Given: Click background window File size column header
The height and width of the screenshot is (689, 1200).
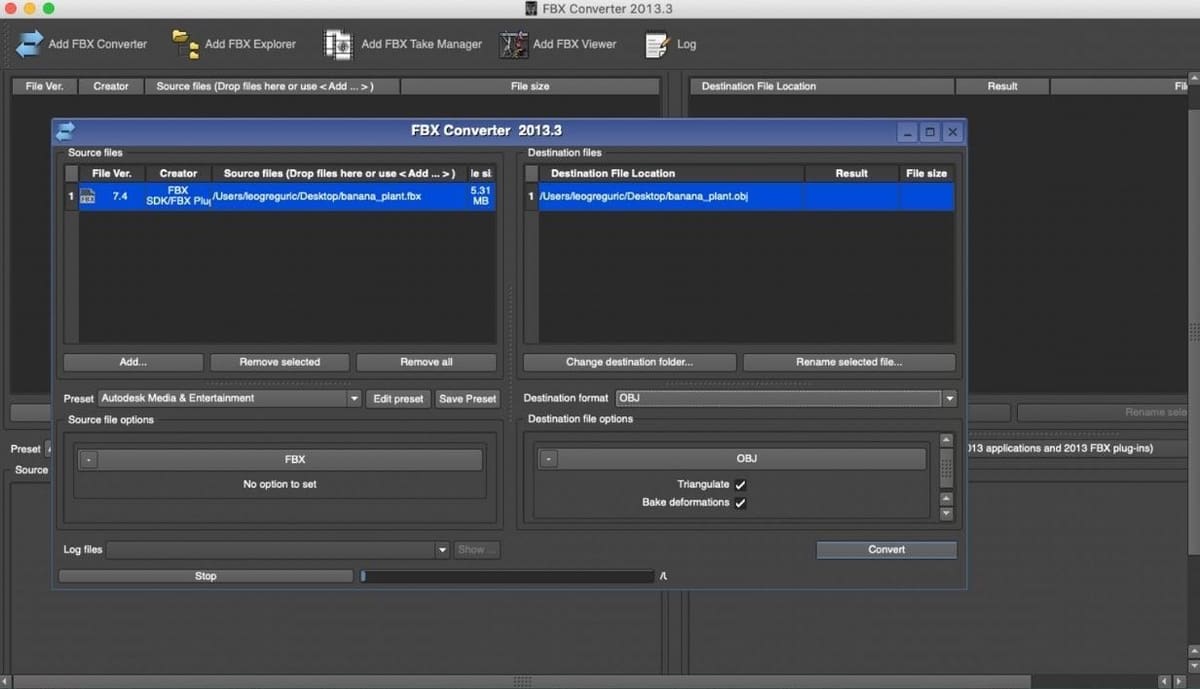Looking at the screenshot, I should point(530,86).
